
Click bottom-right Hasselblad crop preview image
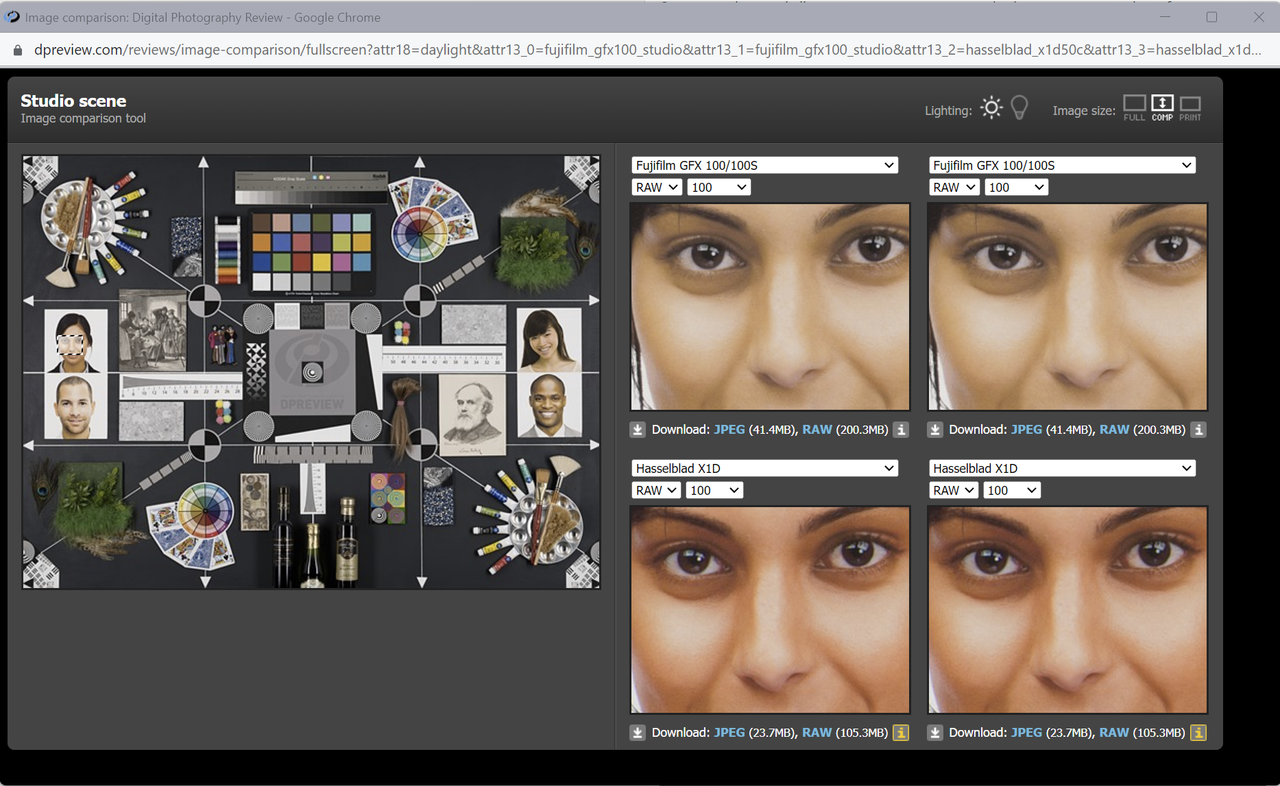pos(1068,610)
